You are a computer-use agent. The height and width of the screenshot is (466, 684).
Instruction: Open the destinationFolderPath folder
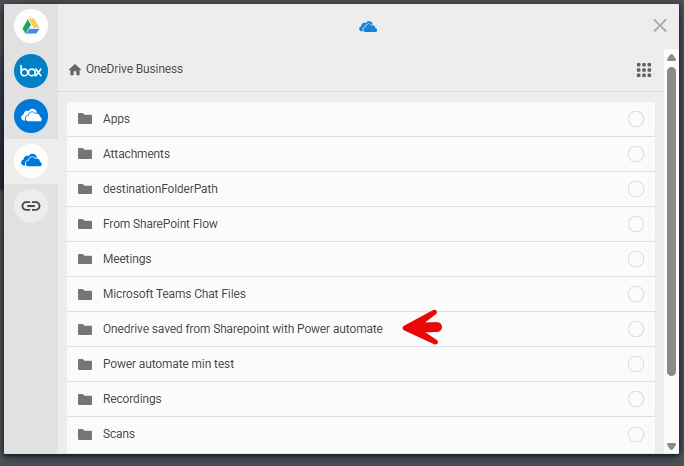(160, 189)
